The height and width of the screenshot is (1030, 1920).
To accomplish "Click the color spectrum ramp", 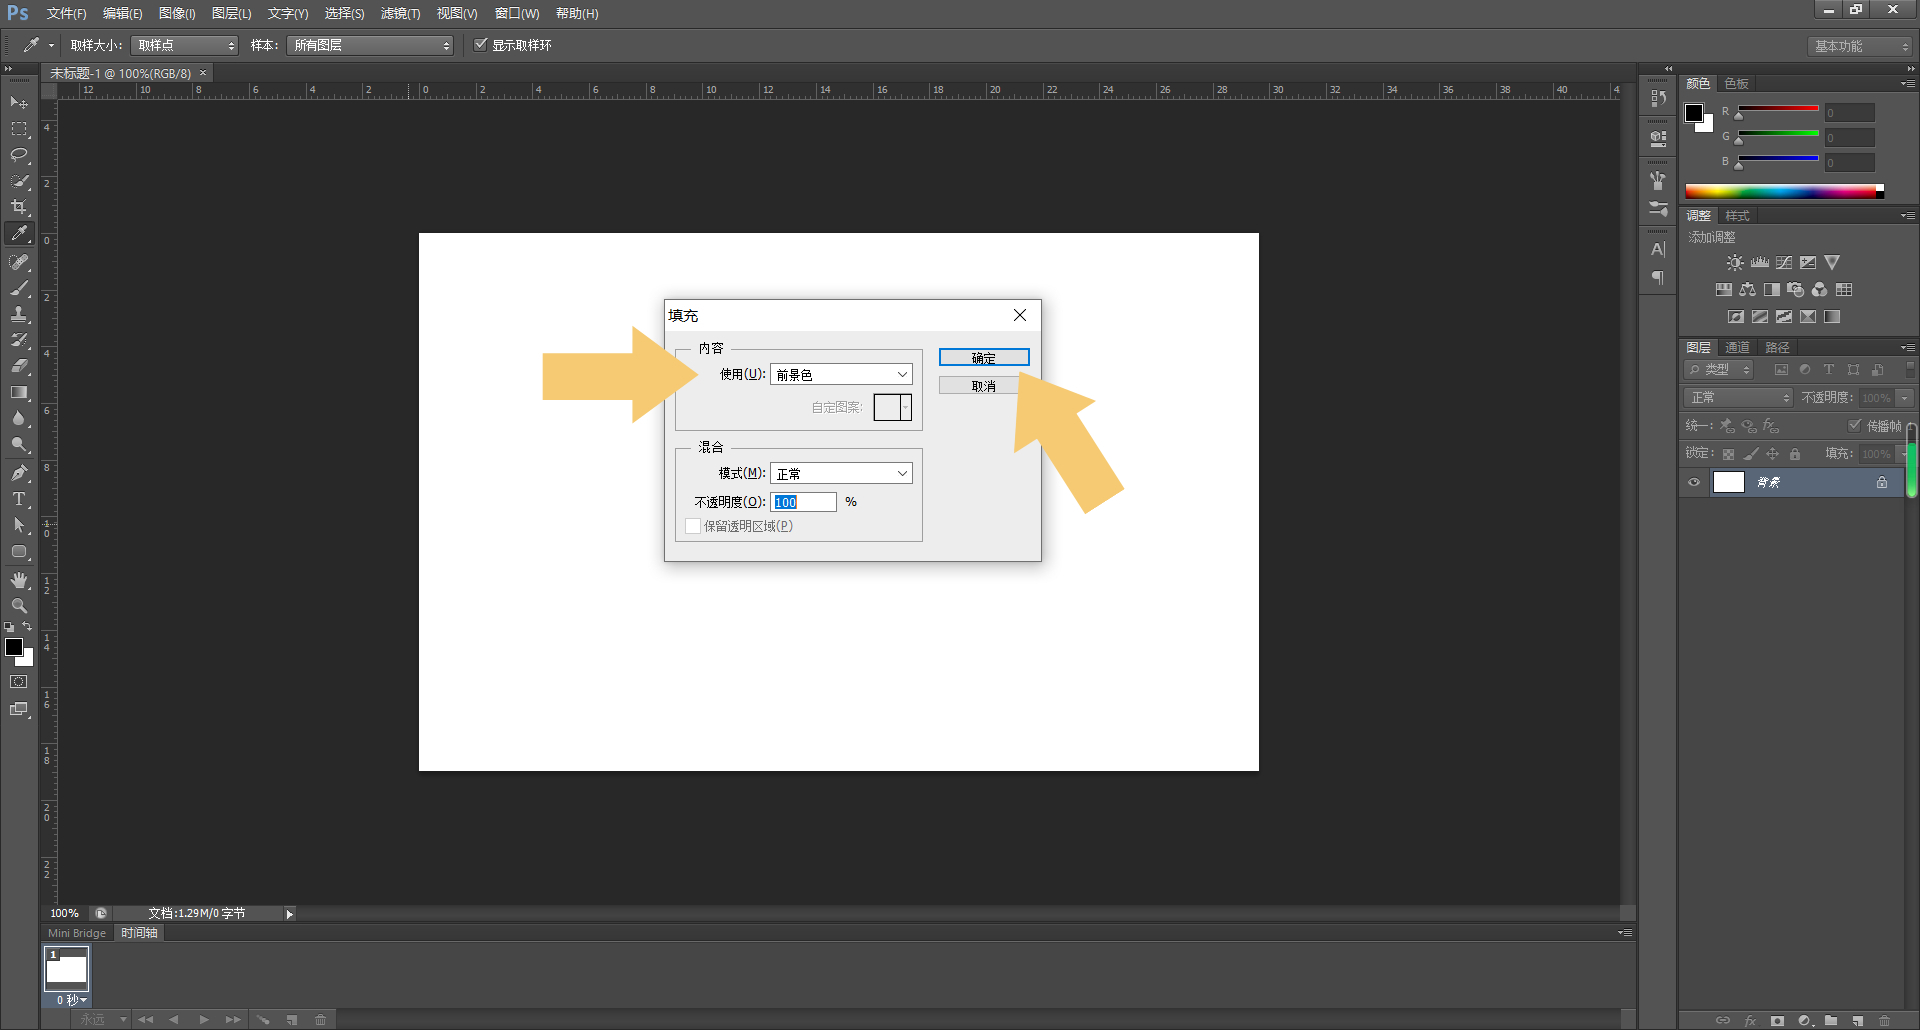I will pos(1784,192).
